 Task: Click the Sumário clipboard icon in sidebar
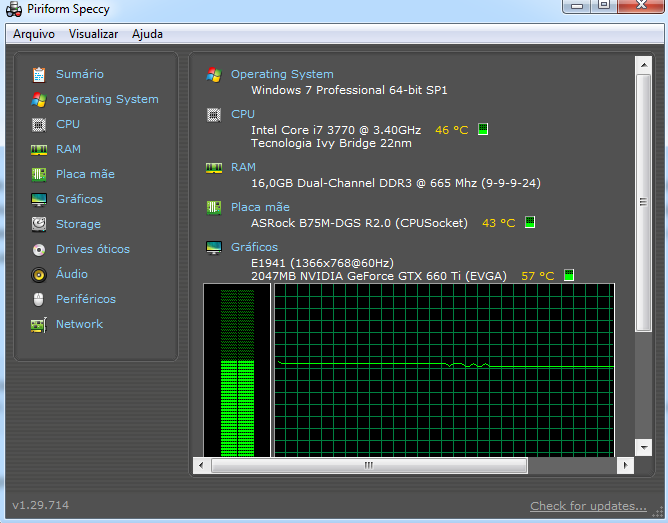tap(39, 74)
